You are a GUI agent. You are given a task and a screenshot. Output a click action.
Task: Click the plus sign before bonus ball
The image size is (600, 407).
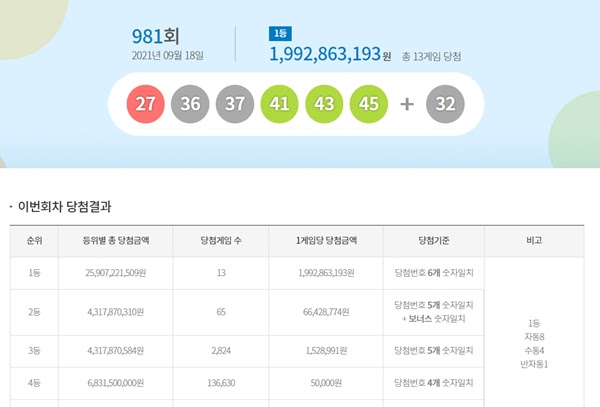click(x=407, y=104)
